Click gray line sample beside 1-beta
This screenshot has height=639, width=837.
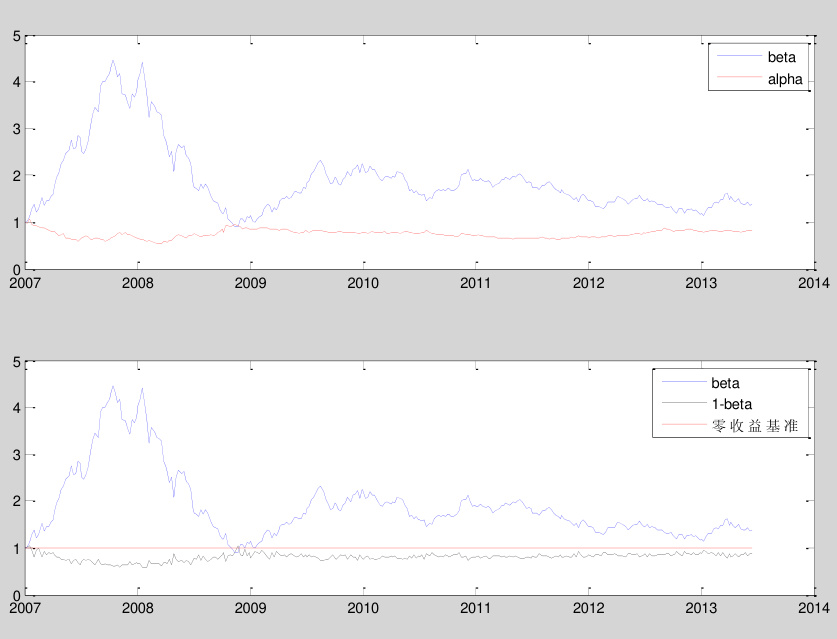(x=681, y=404)
